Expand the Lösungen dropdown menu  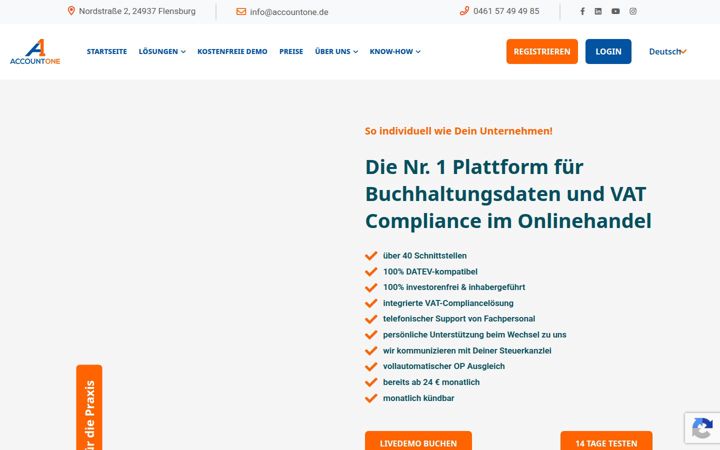point(162,51)
